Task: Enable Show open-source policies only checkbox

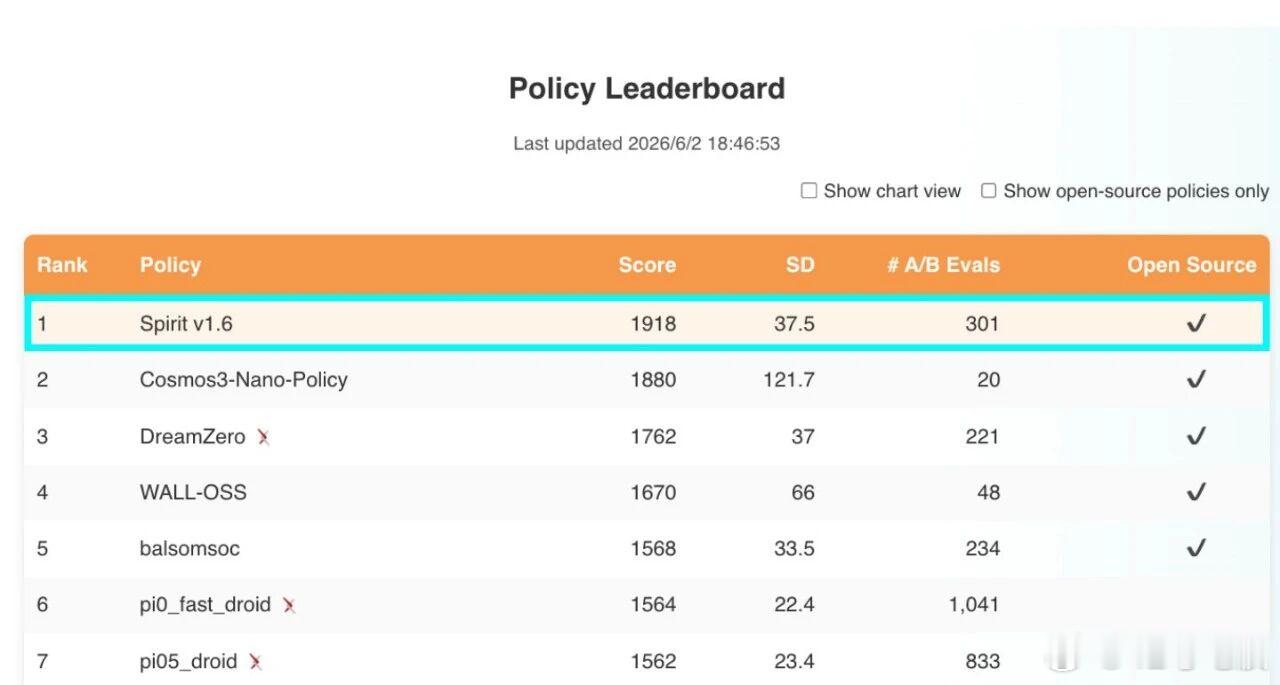Action: click(988, 191)
